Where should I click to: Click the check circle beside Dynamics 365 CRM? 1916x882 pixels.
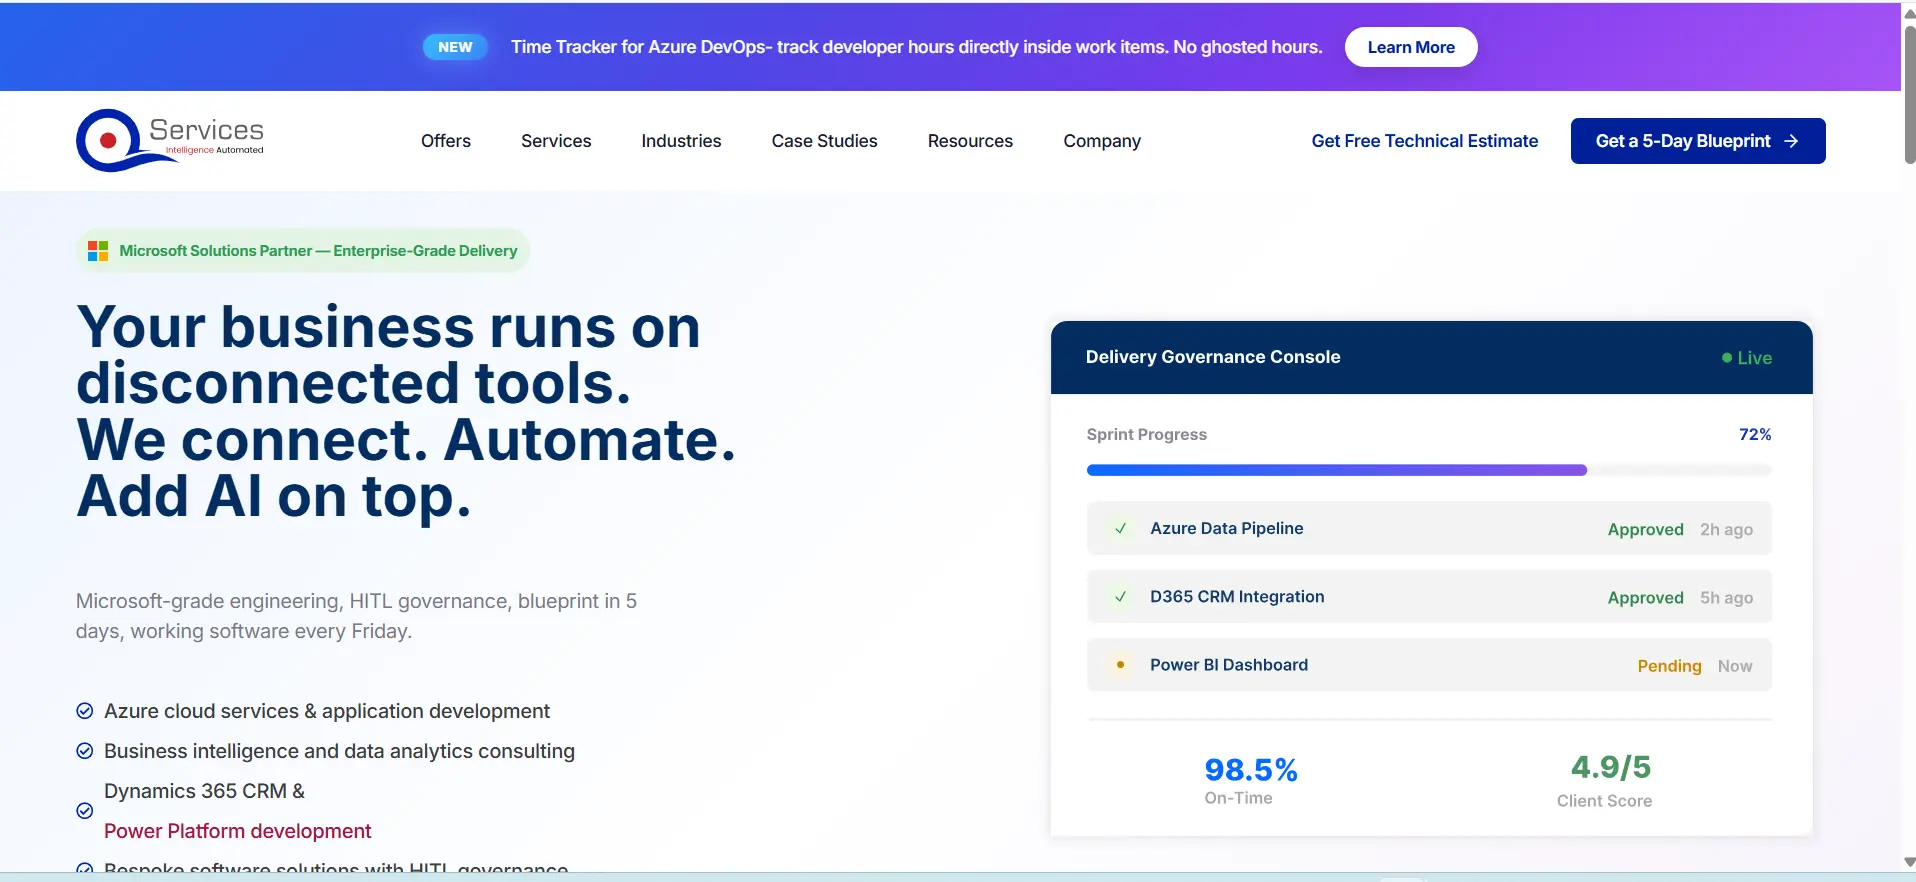(85, 811)
